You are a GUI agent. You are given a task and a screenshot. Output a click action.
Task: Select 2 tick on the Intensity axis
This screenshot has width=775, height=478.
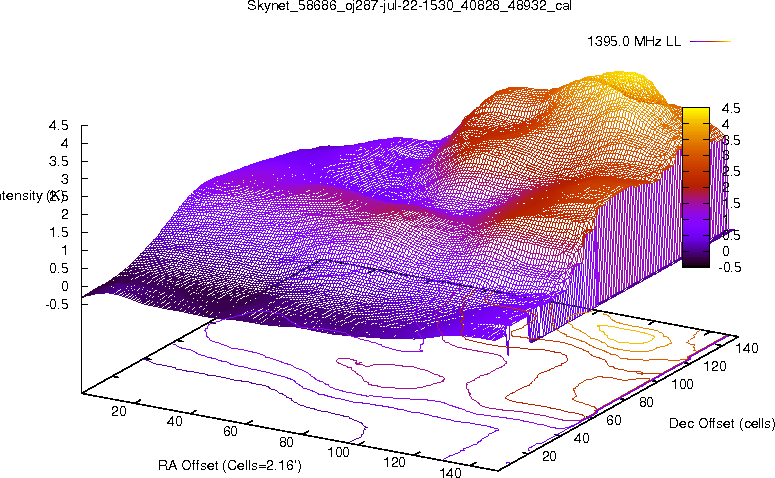(64, 215)
